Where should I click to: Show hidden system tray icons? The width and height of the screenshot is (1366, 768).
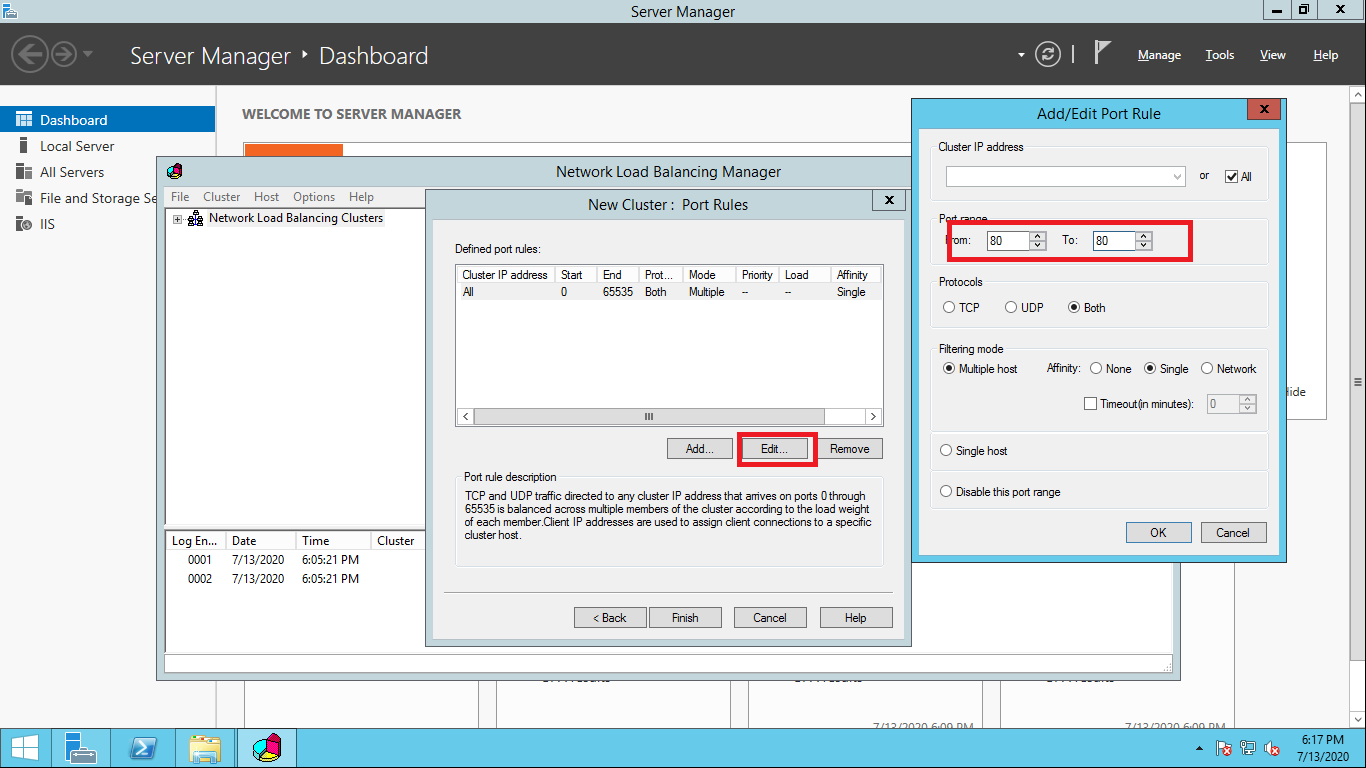(1200, 748)
